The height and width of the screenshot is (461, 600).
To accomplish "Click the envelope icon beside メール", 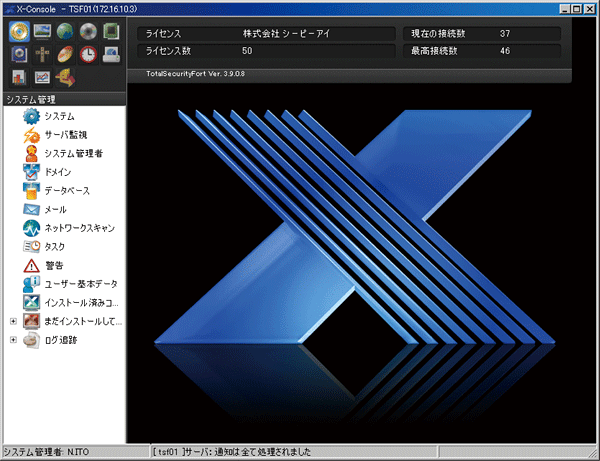I will [31, 209].
